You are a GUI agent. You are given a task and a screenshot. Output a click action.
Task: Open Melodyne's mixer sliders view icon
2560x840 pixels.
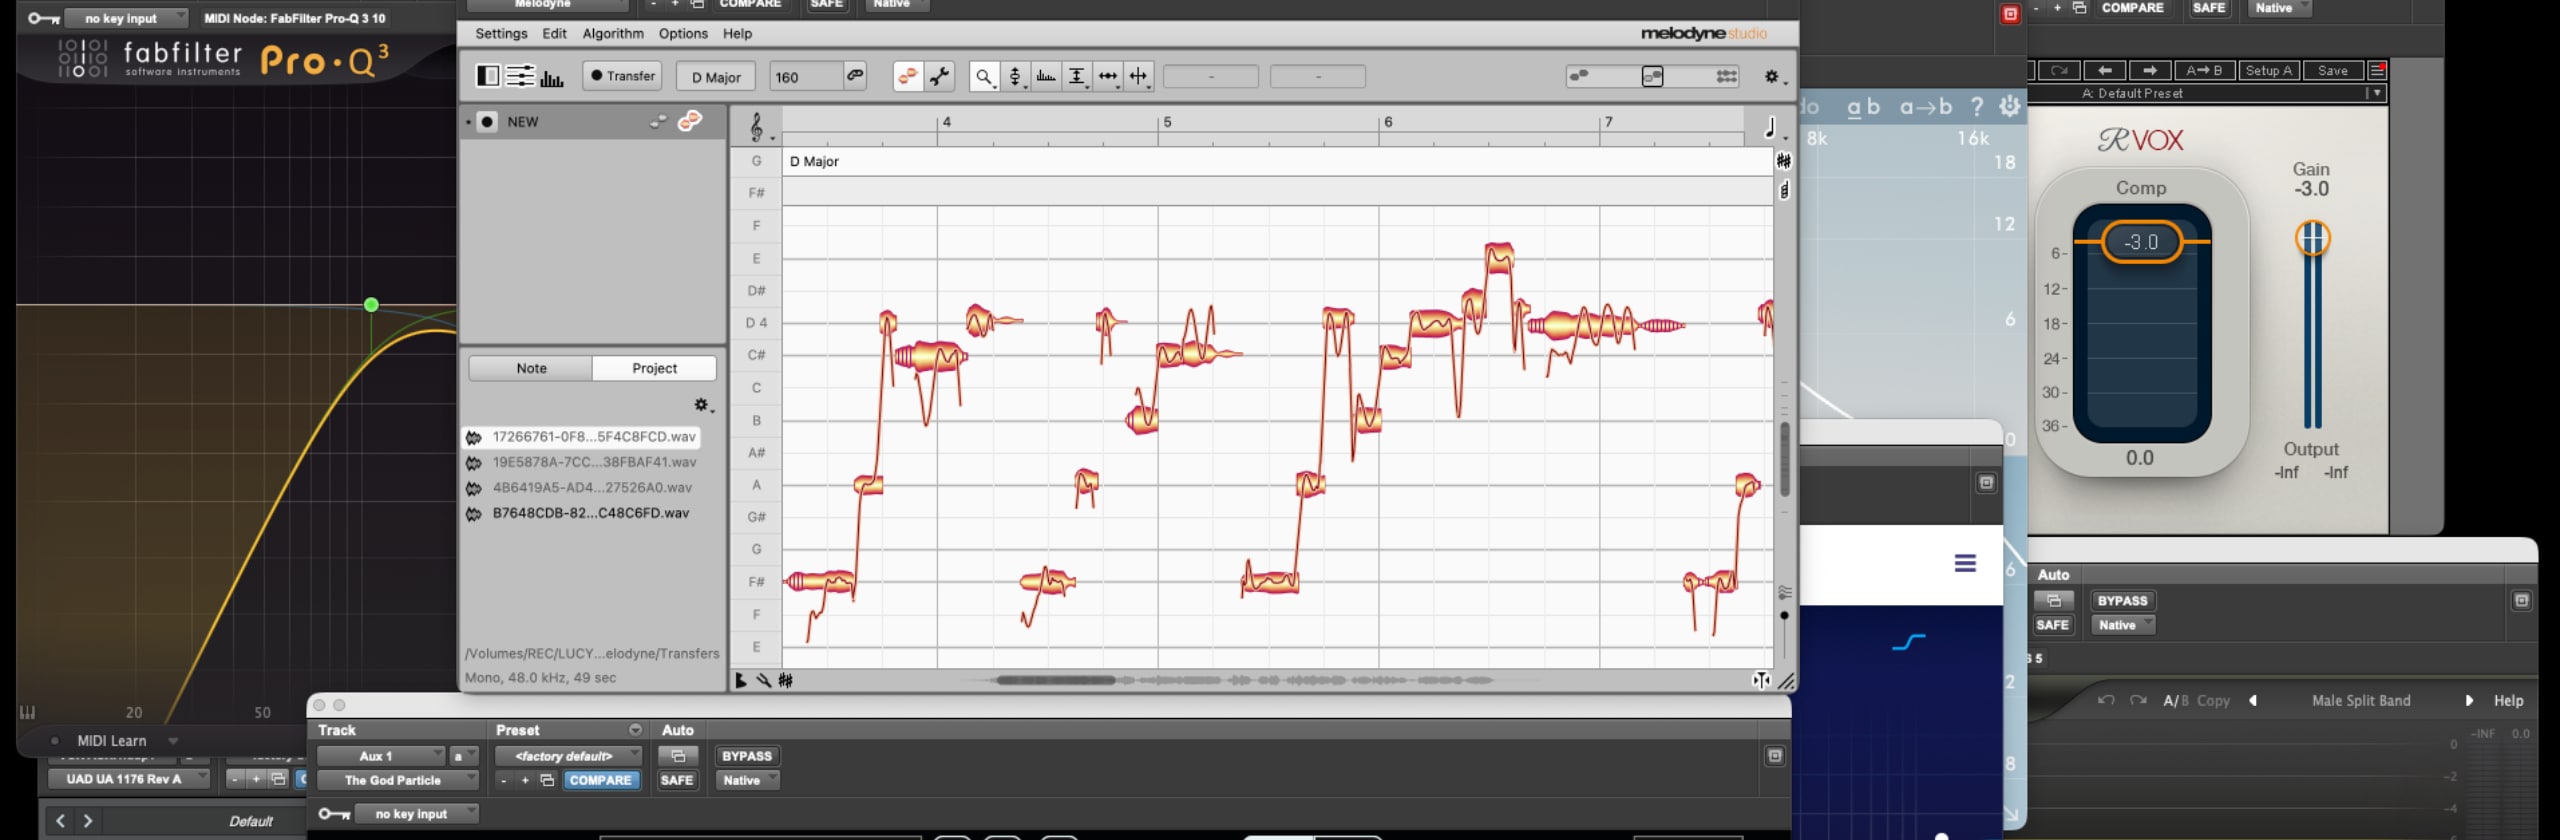point(520,76)
